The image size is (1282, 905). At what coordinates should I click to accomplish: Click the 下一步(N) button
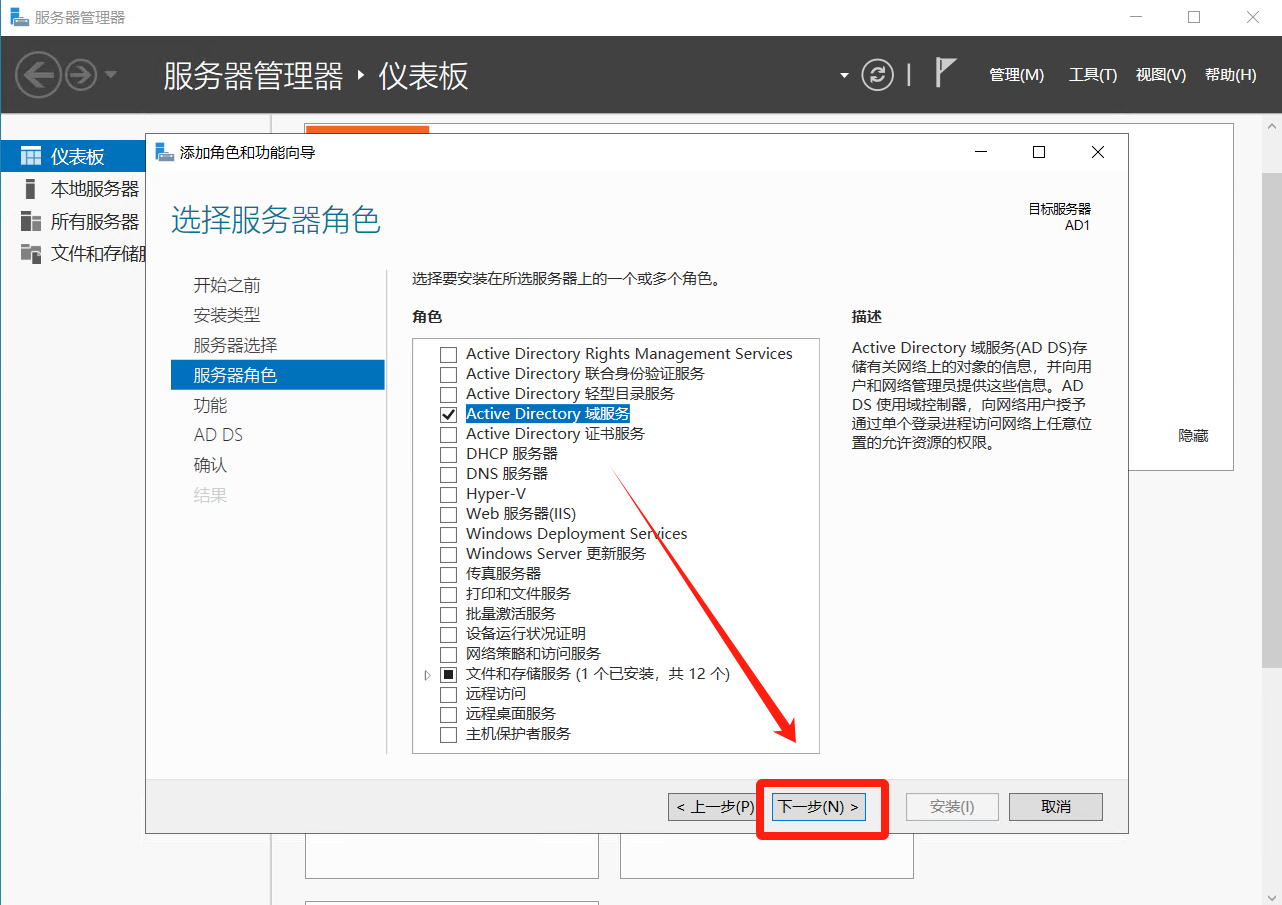818,807
